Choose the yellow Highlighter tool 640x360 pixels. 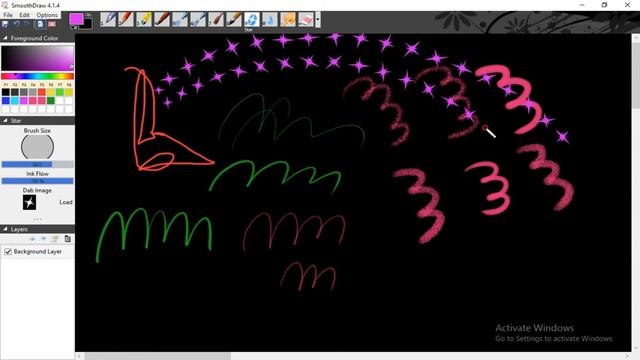[x=144, y=19]
